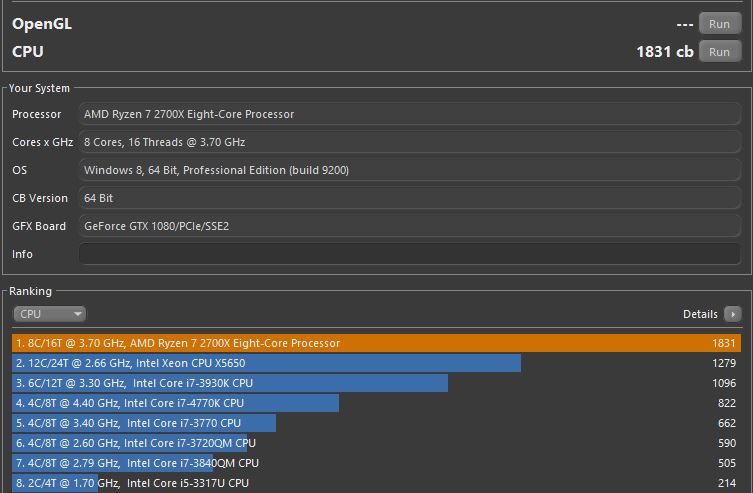Select ranking row 6 Intel Core i7-3720QM
Screen dimensions: 753x493
(376, 443)
